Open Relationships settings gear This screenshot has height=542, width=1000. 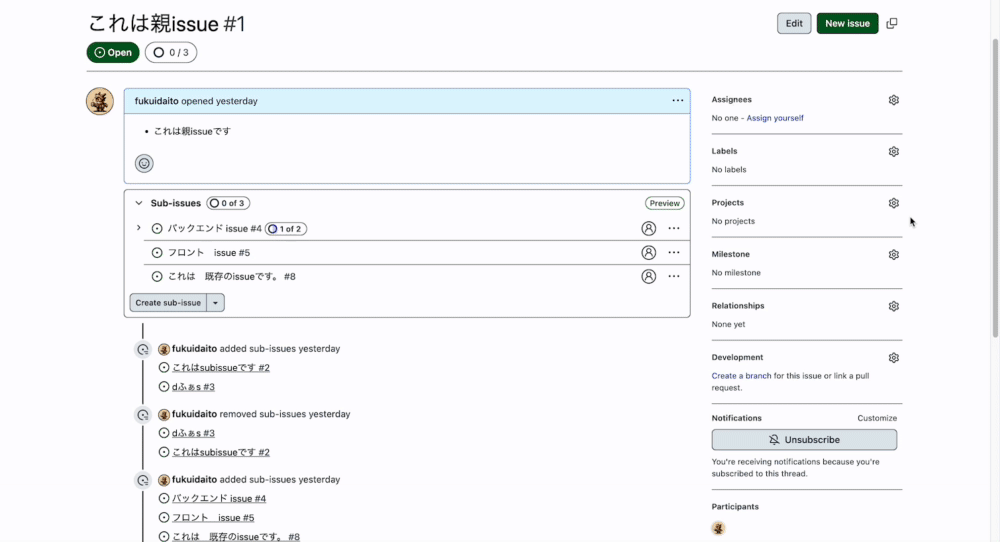click(x=893, y=306)
